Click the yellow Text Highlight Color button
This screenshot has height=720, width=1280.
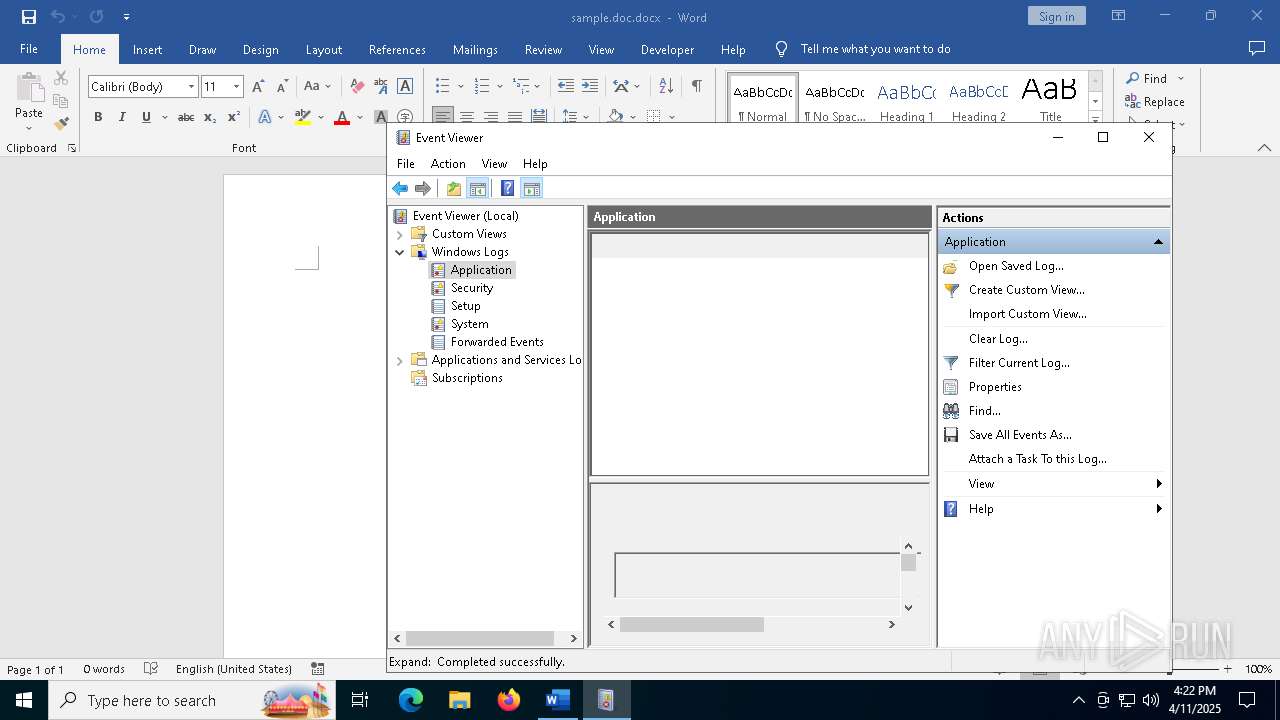[303, 117]
